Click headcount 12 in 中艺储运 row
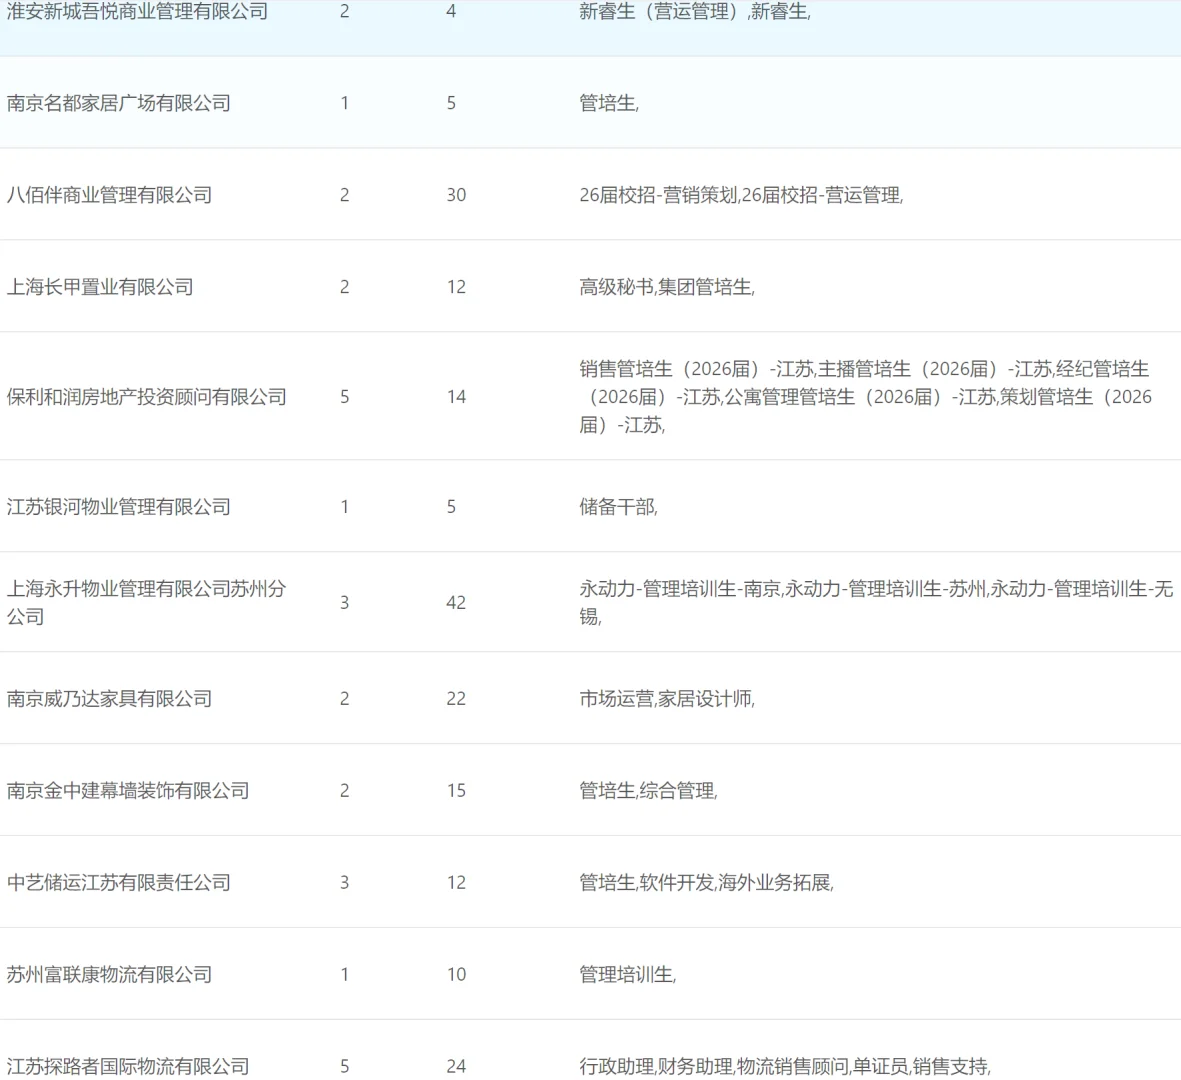The width and height of the screenshot is (1181, 1080). point(456,883)
